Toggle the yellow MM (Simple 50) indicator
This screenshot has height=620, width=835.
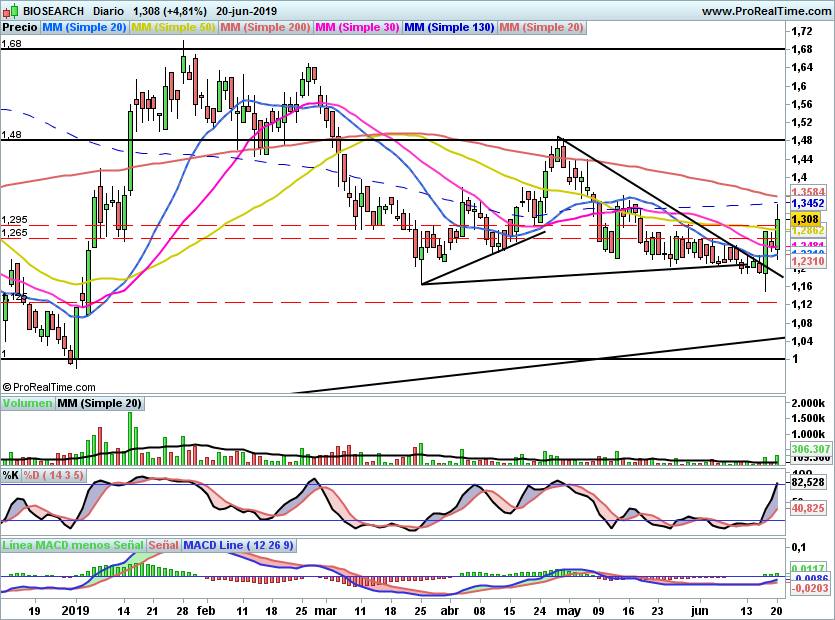(173, 28)
